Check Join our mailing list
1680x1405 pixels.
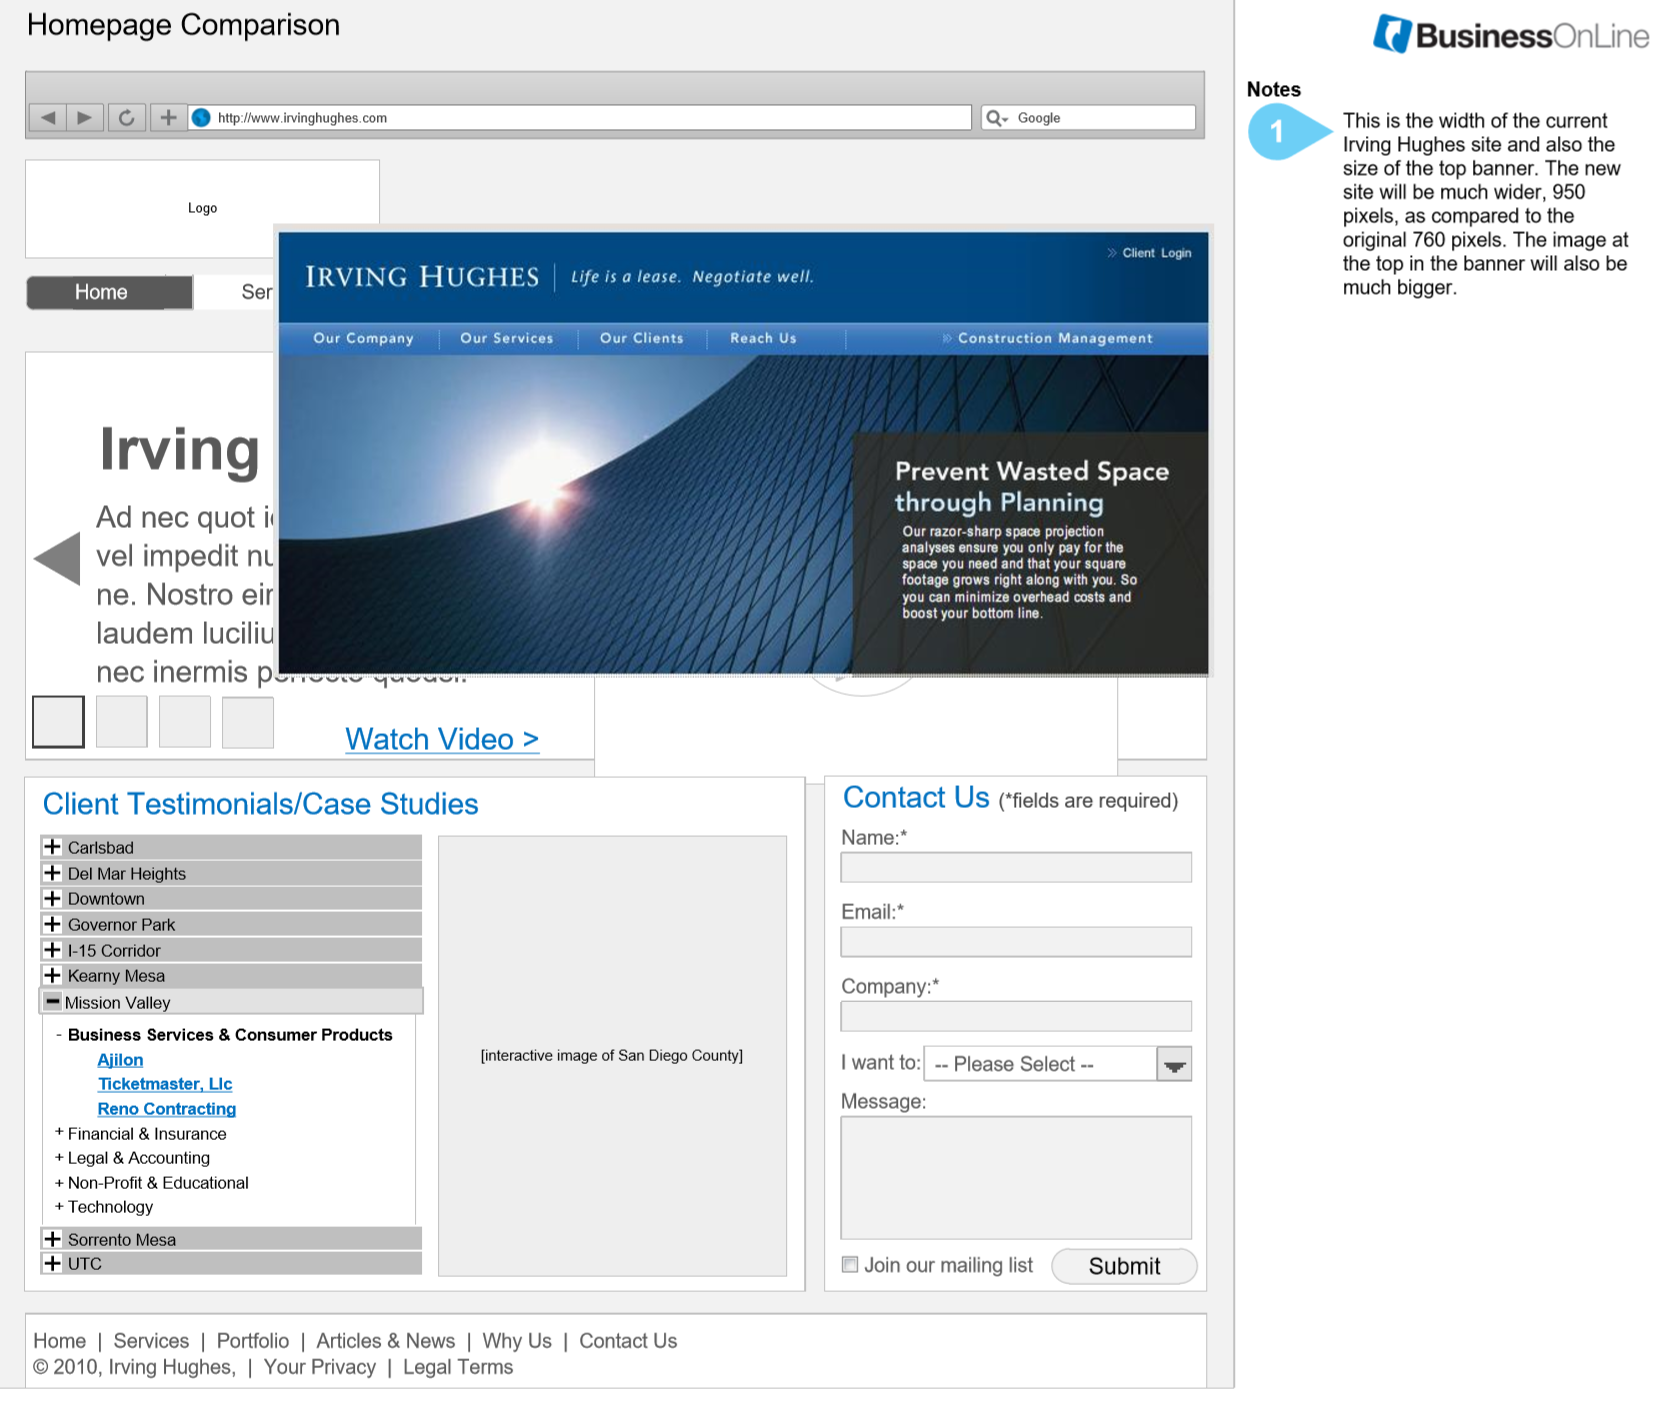(850, 1264)
